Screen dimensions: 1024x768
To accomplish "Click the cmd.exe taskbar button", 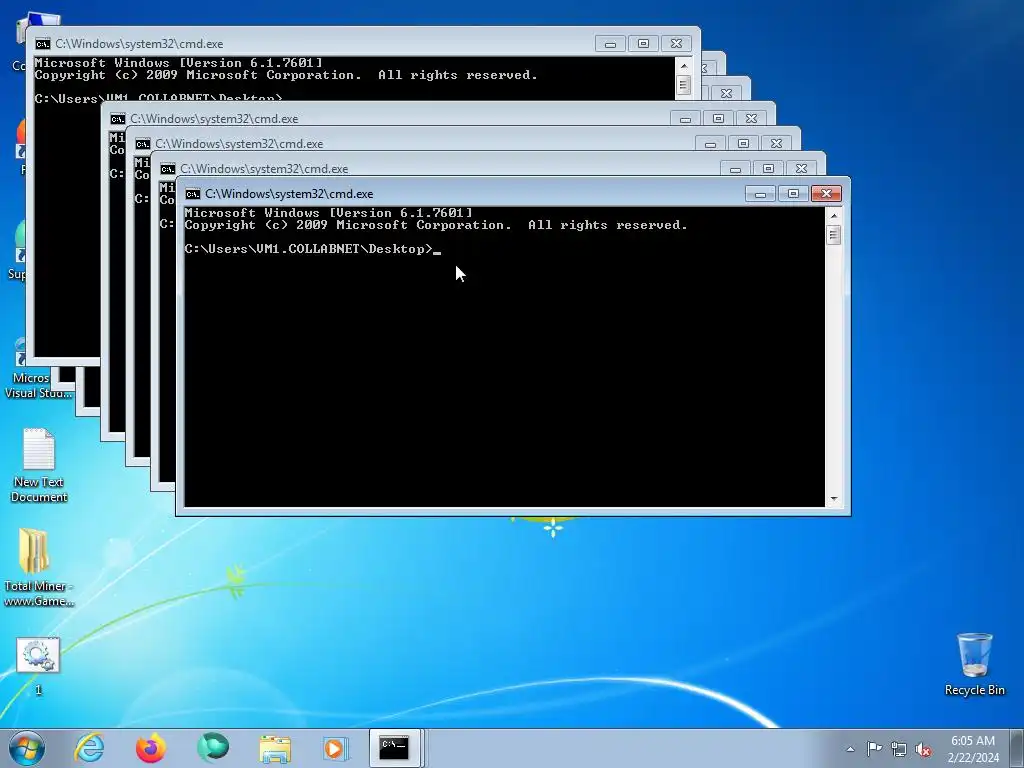I will point(396,748).
